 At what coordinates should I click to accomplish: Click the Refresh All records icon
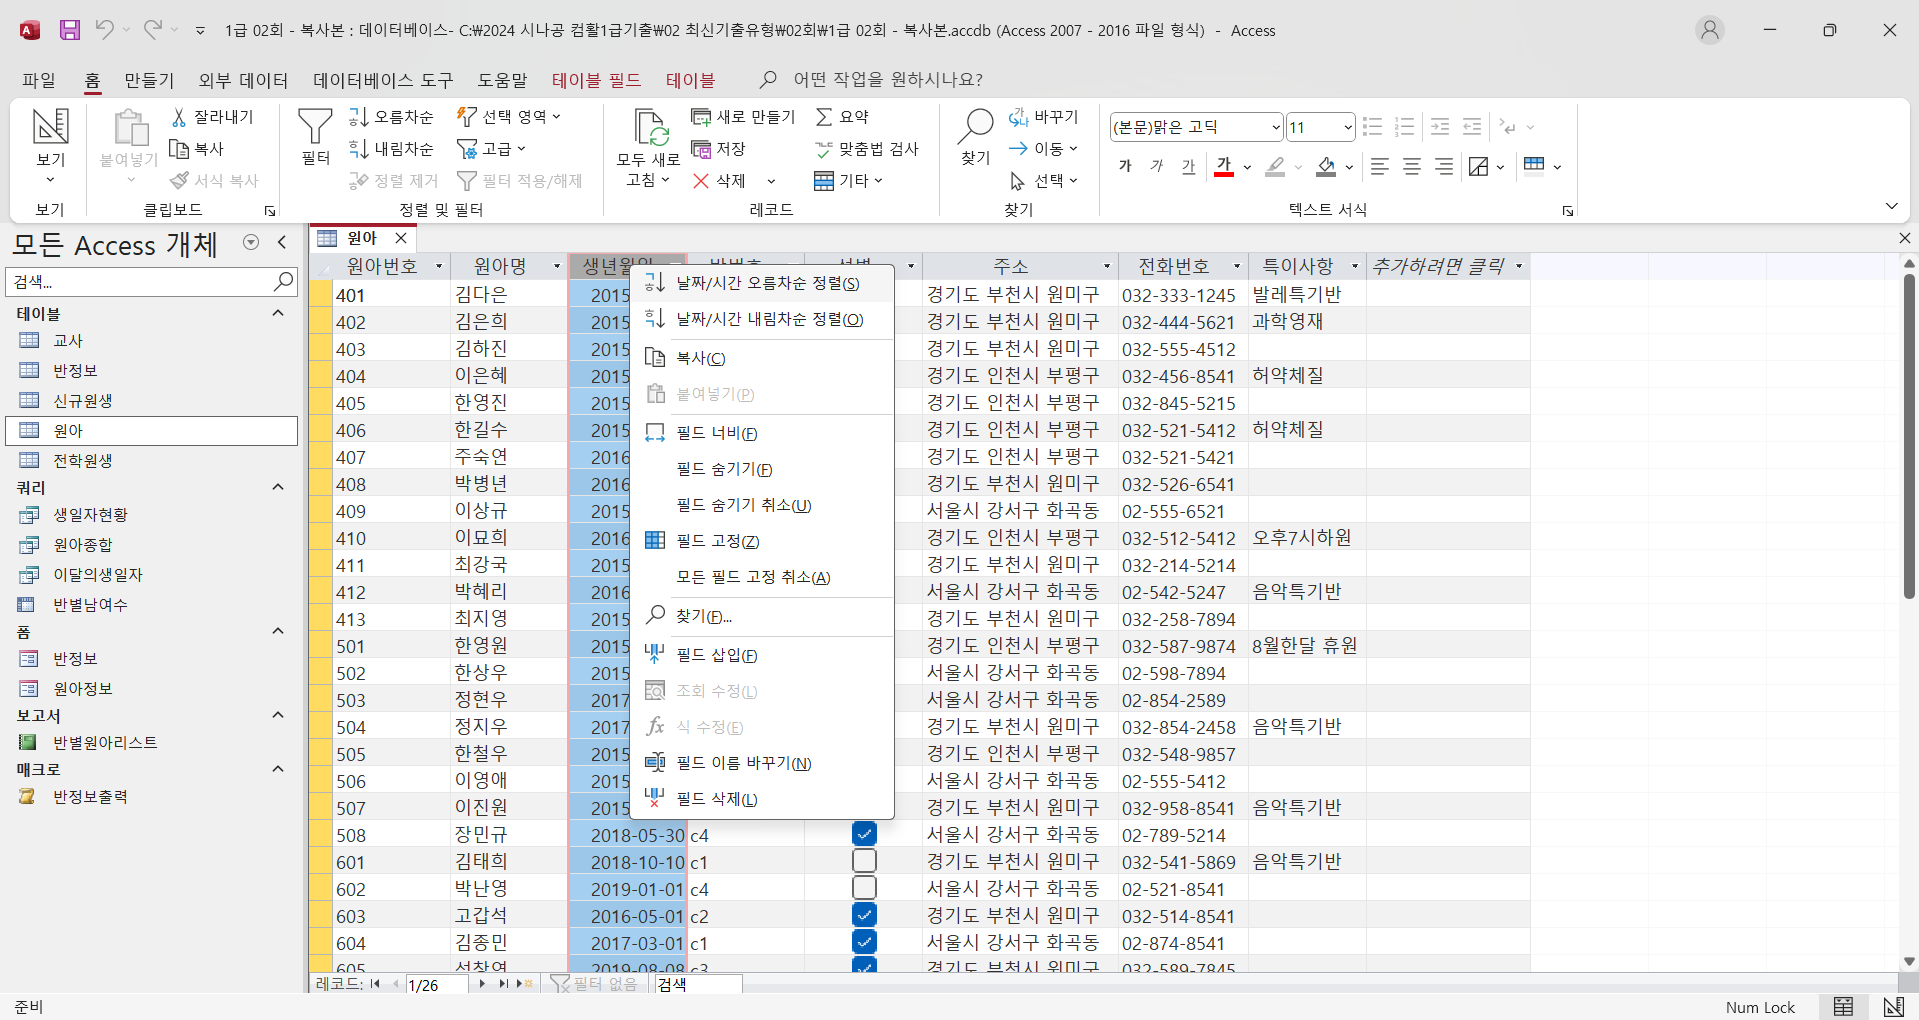(x=649, y=128)
